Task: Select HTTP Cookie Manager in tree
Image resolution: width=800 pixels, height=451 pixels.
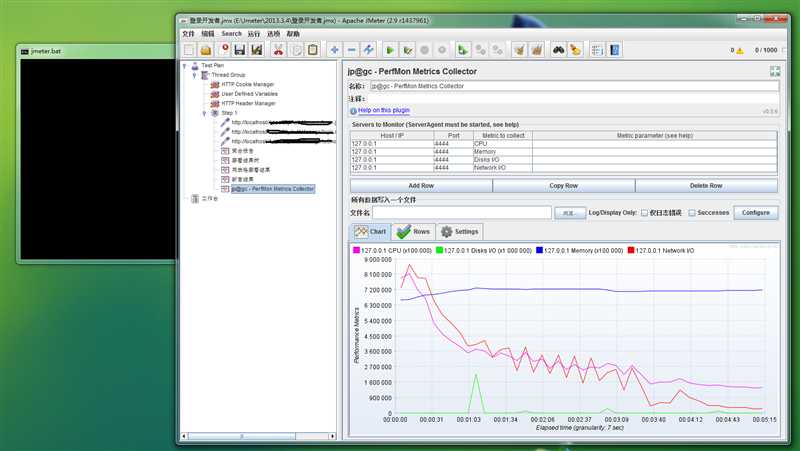Action: point(247,85)
